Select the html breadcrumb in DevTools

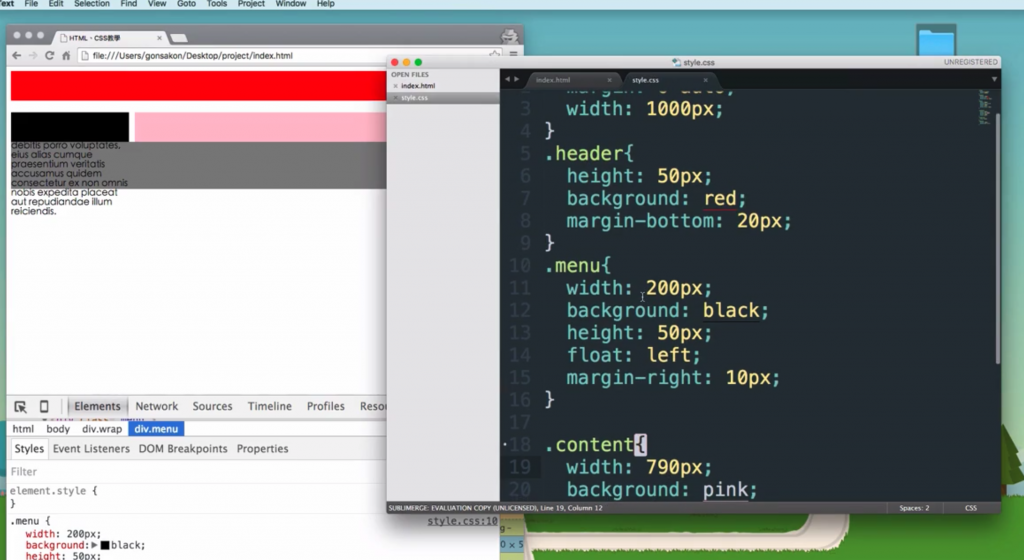click(x=23, y=429)
